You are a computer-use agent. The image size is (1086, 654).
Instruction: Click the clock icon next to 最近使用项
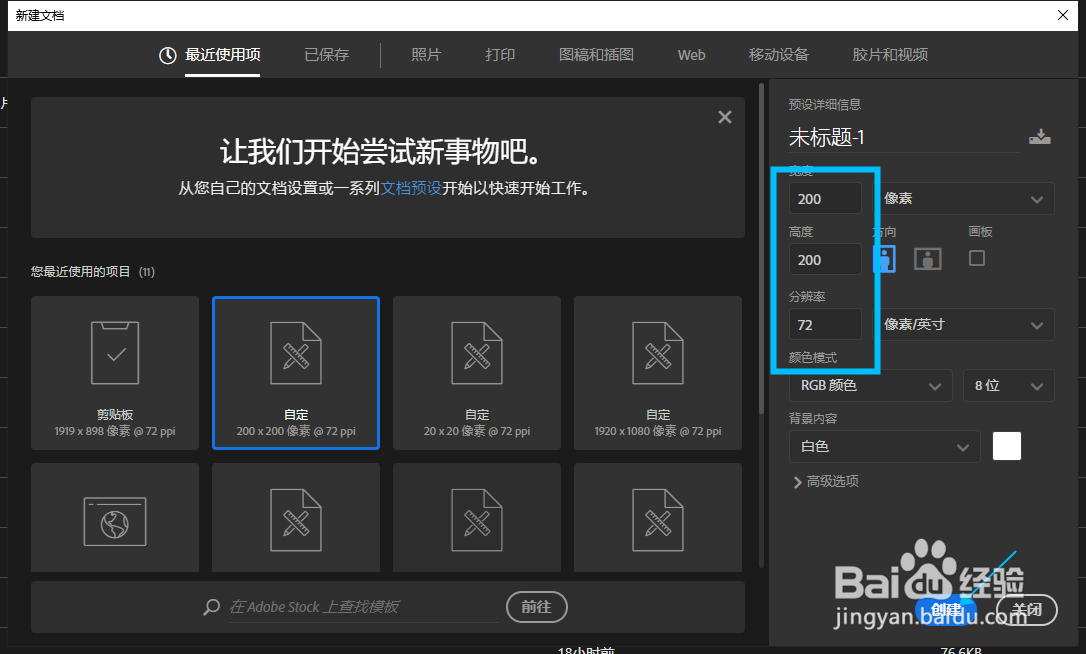pos(167,55)
